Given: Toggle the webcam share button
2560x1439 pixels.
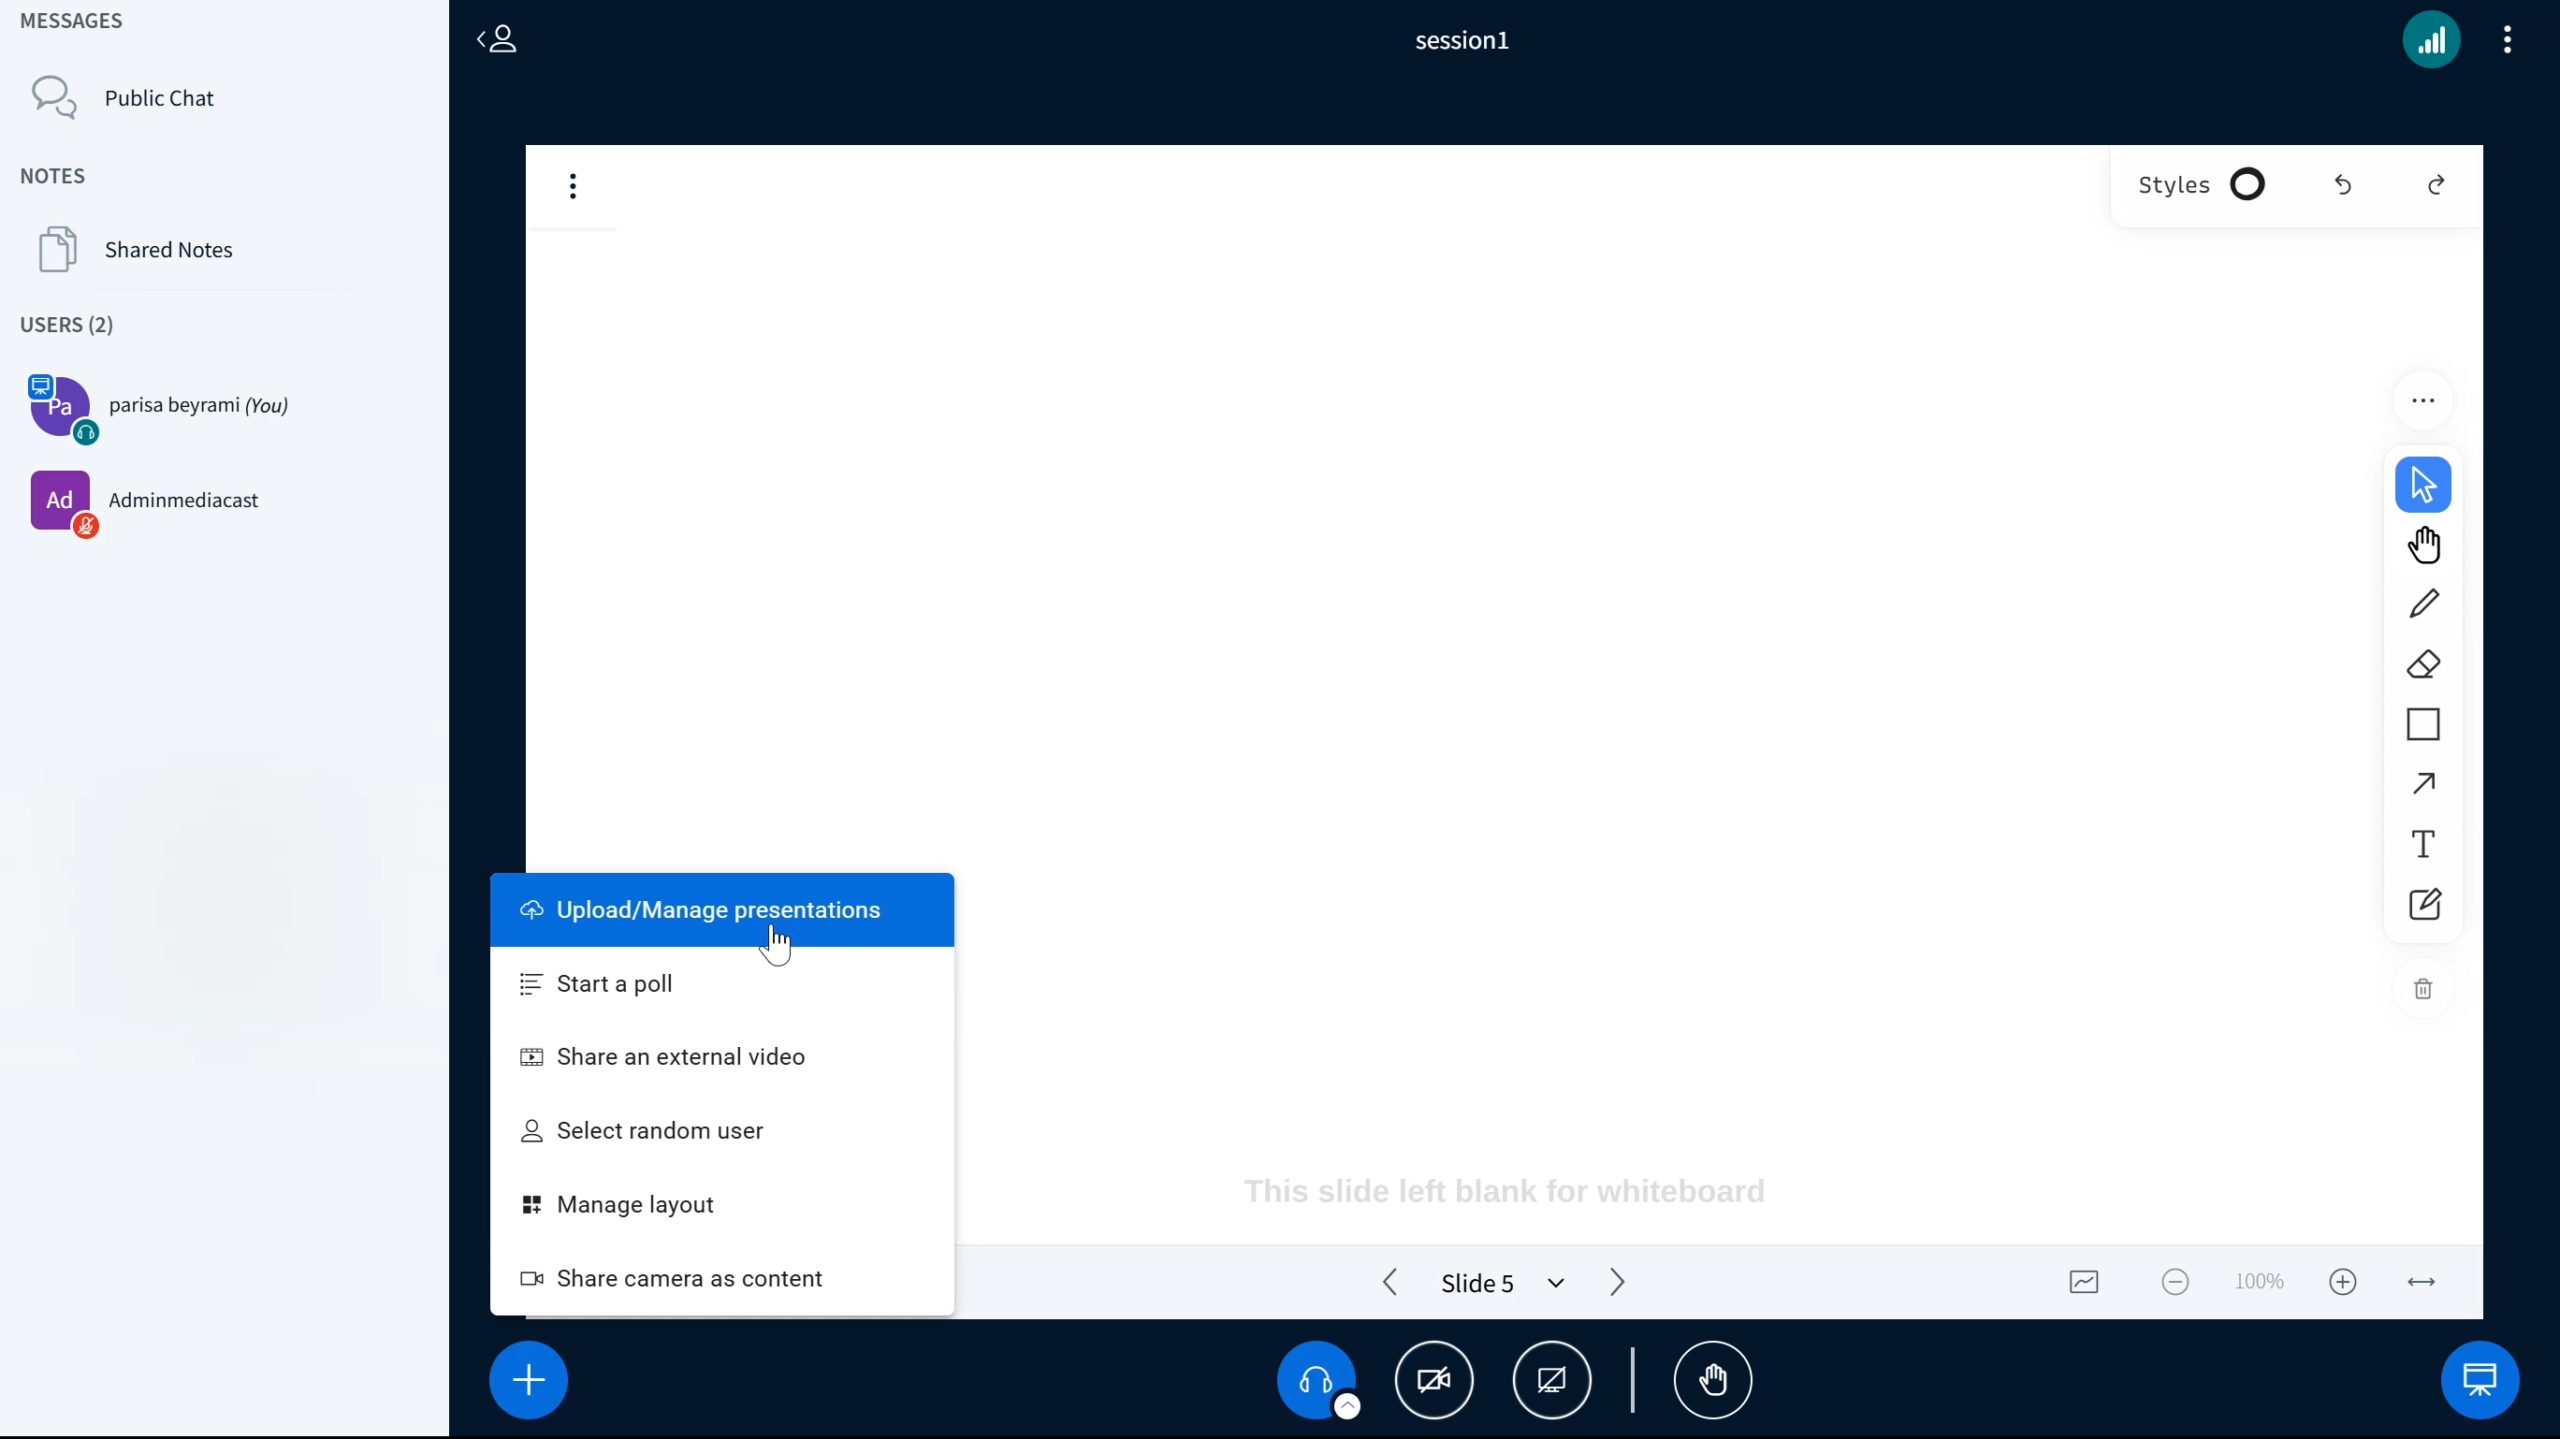Looking at the screenshot, I should [x=1433, y=1380].
